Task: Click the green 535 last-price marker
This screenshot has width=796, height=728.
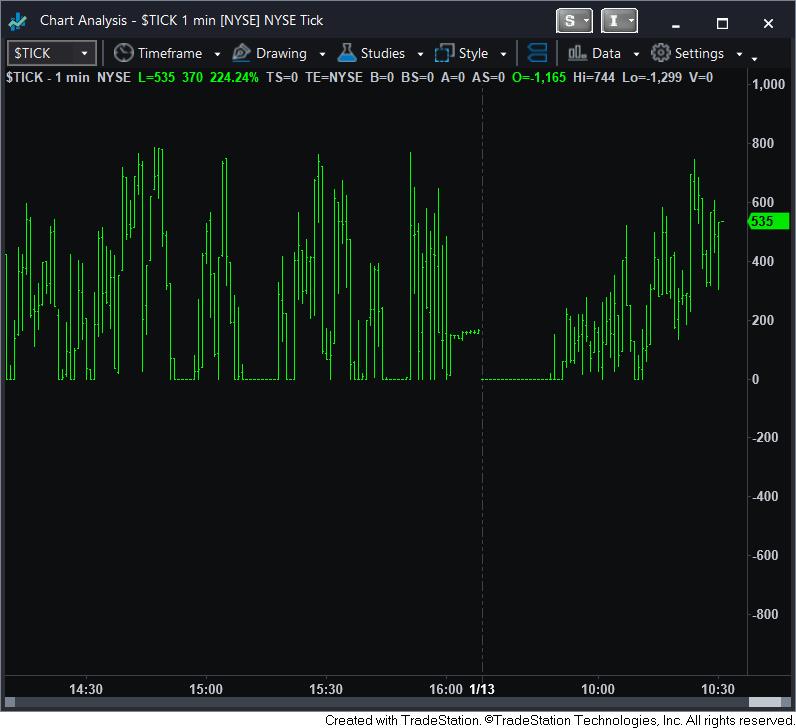Action: point(769,221)
